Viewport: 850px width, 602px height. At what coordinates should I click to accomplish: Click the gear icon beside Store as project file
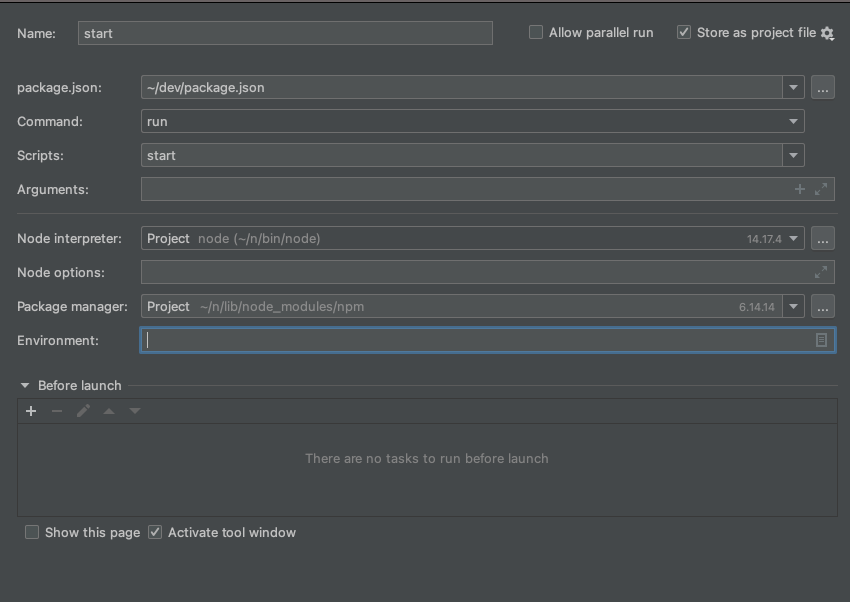[827, 33]
